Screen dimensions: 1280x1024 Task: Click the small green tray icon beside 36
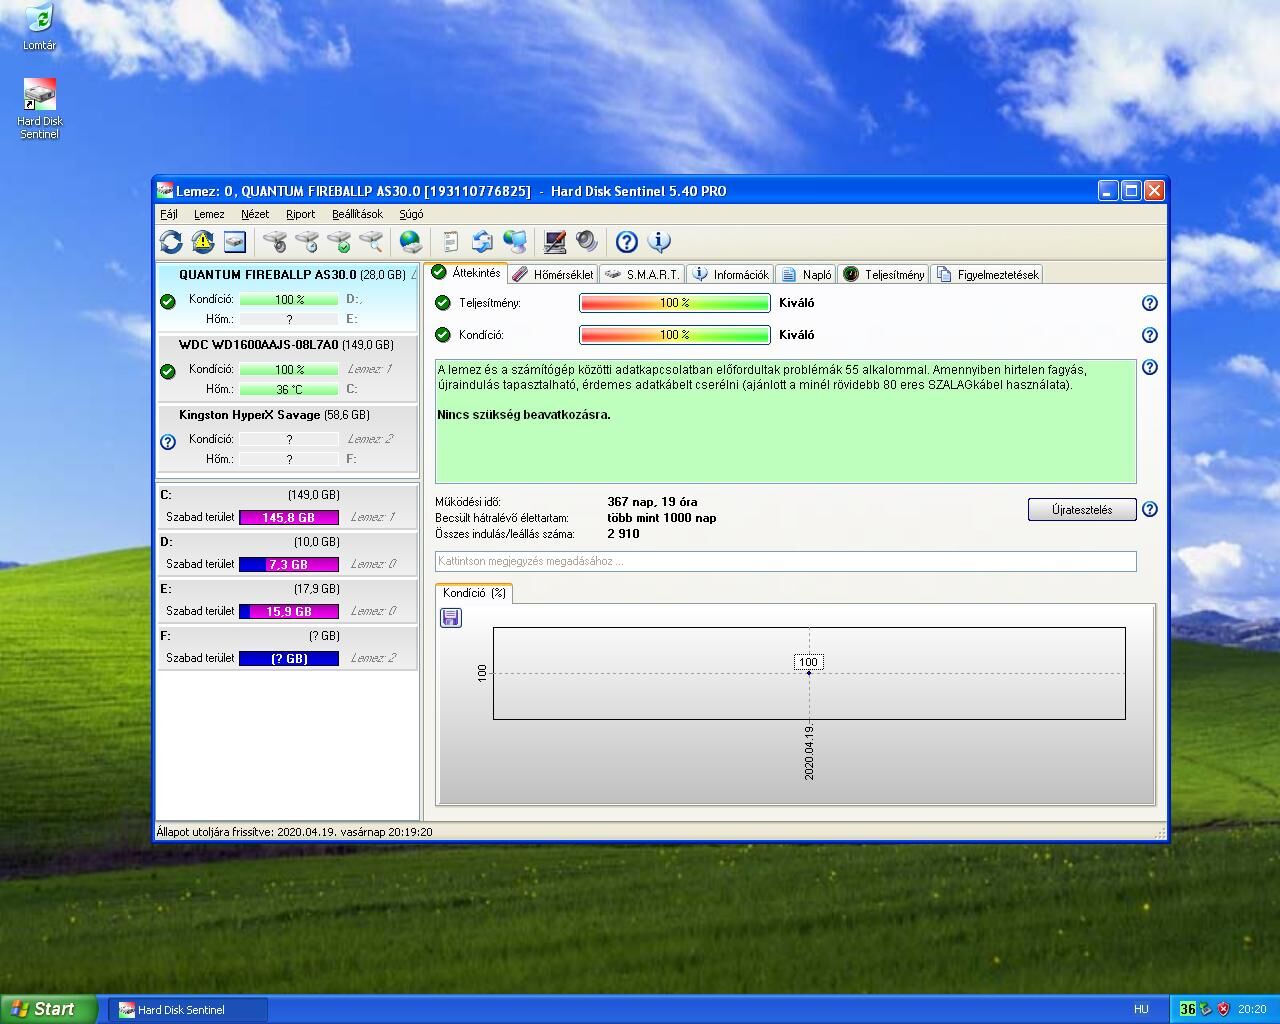1205,1009
